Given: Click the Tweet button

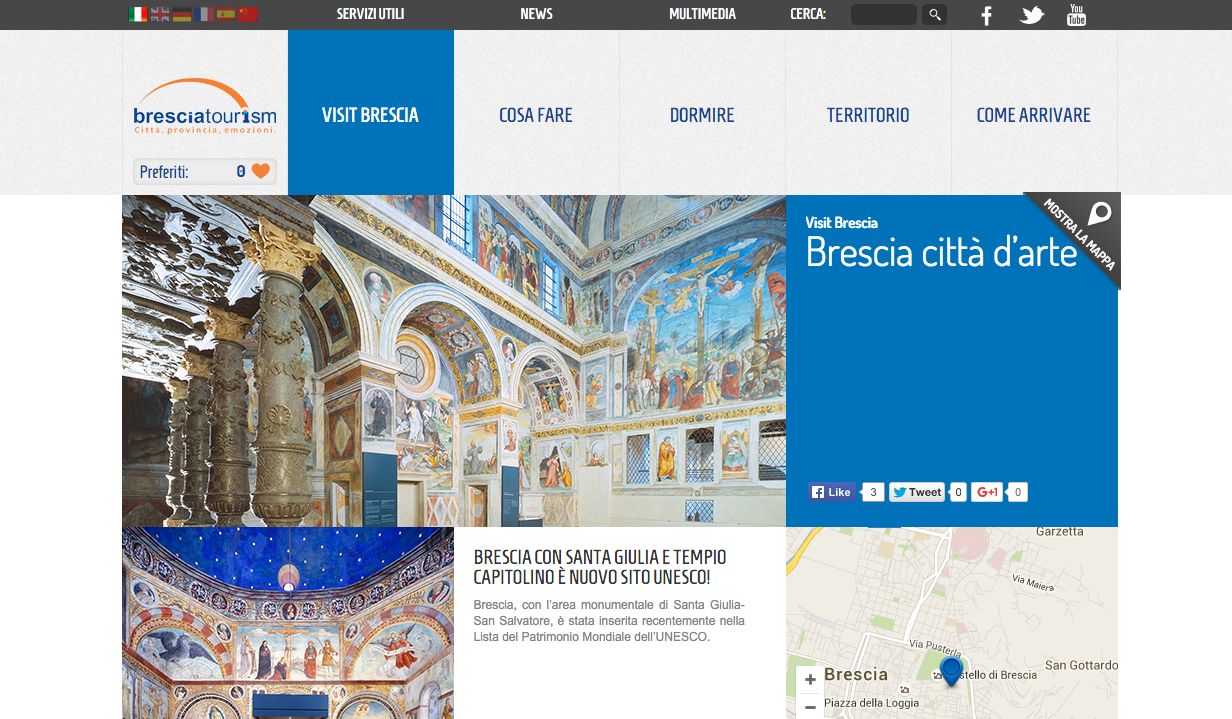Looking at the screenshot, I should (917, 492).
